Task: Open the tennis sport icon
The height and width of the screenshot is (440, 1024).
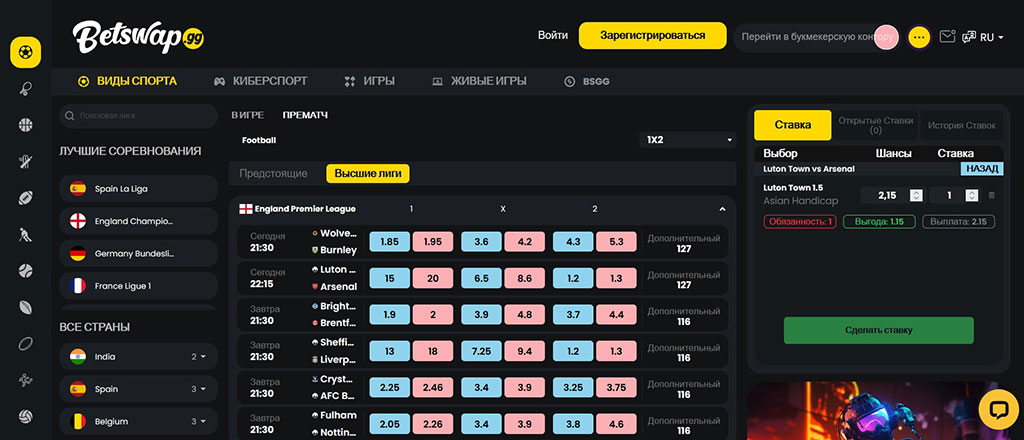Action: (25, 89)
